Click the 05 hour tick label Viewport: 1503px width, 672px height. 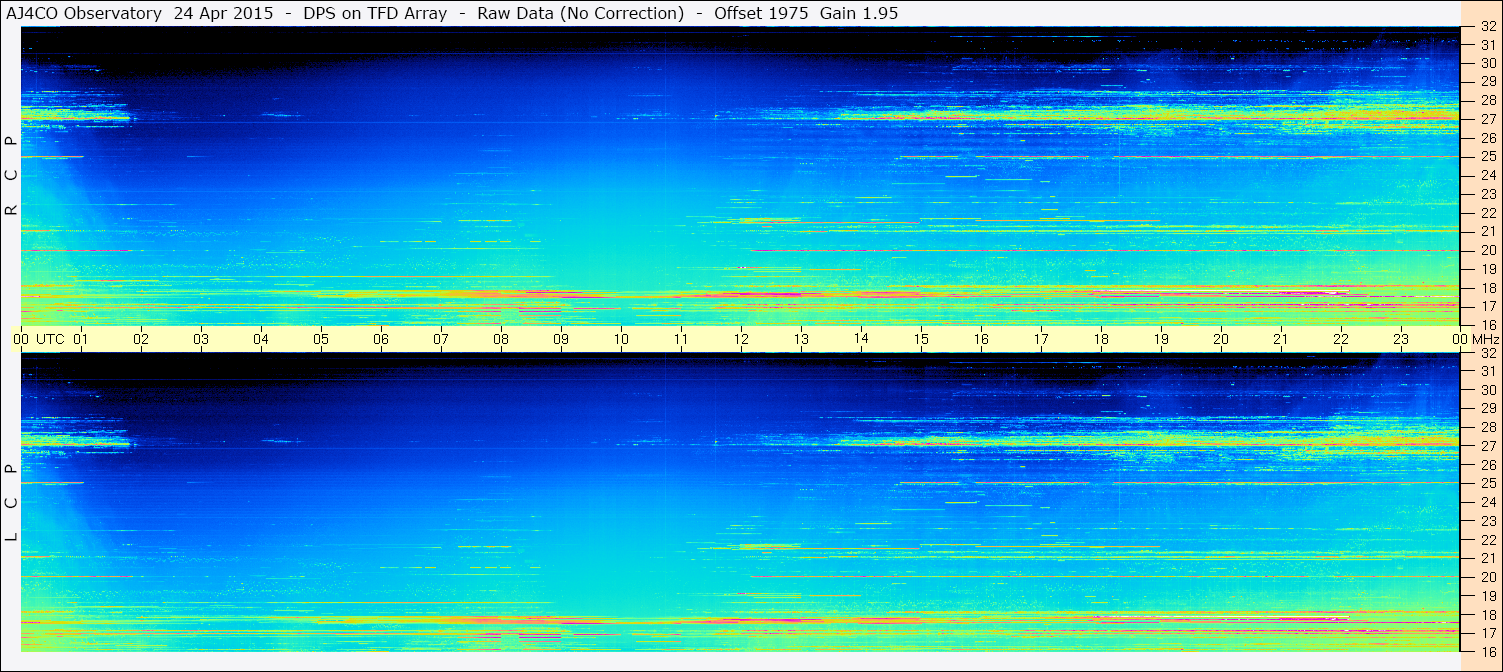pyautogui.click(x=321, y=339)
